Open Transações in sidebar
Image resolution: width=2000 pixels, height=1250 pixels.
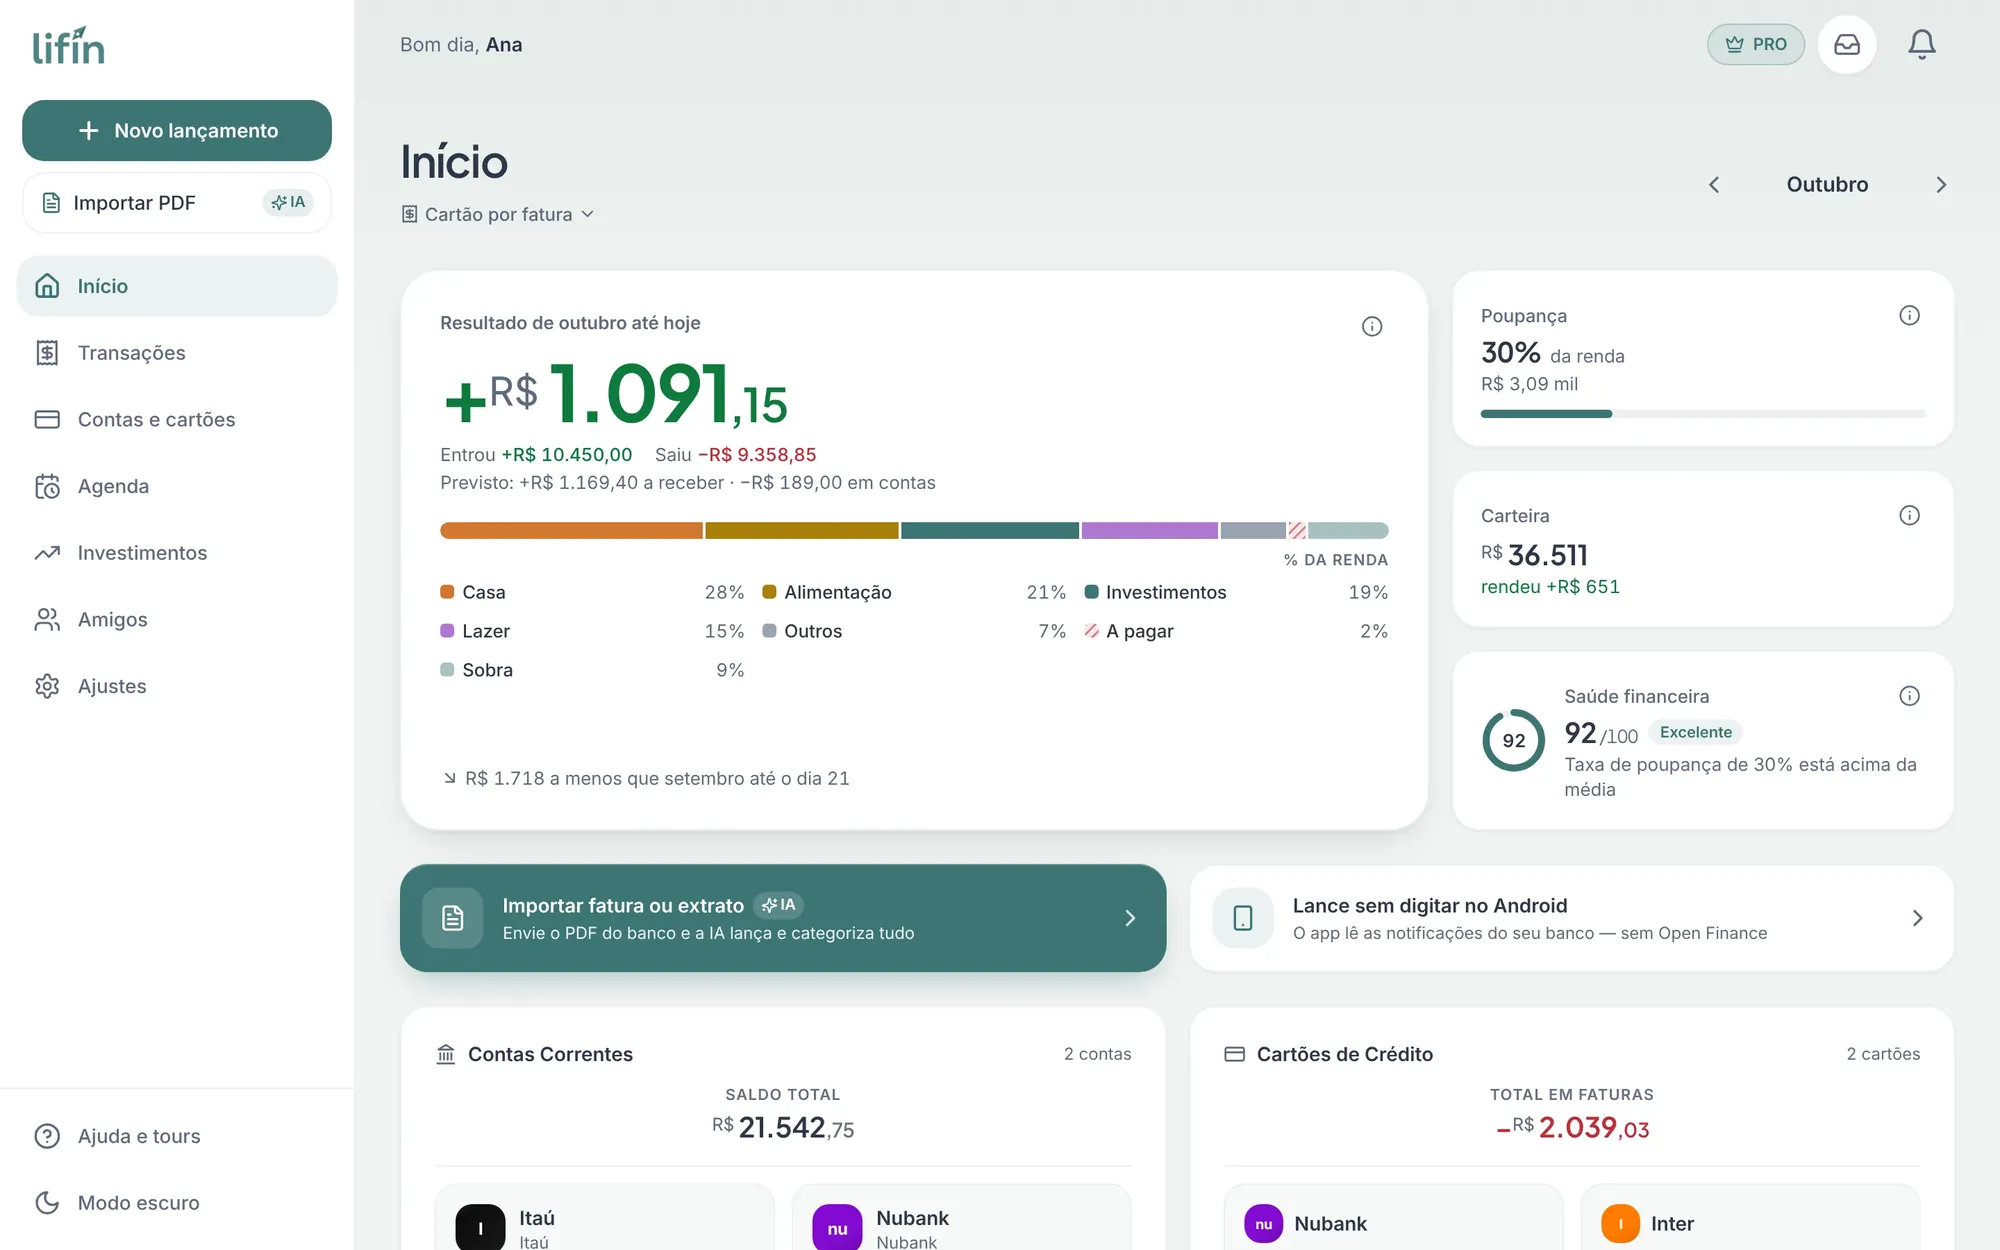click(x=177, y=352)
